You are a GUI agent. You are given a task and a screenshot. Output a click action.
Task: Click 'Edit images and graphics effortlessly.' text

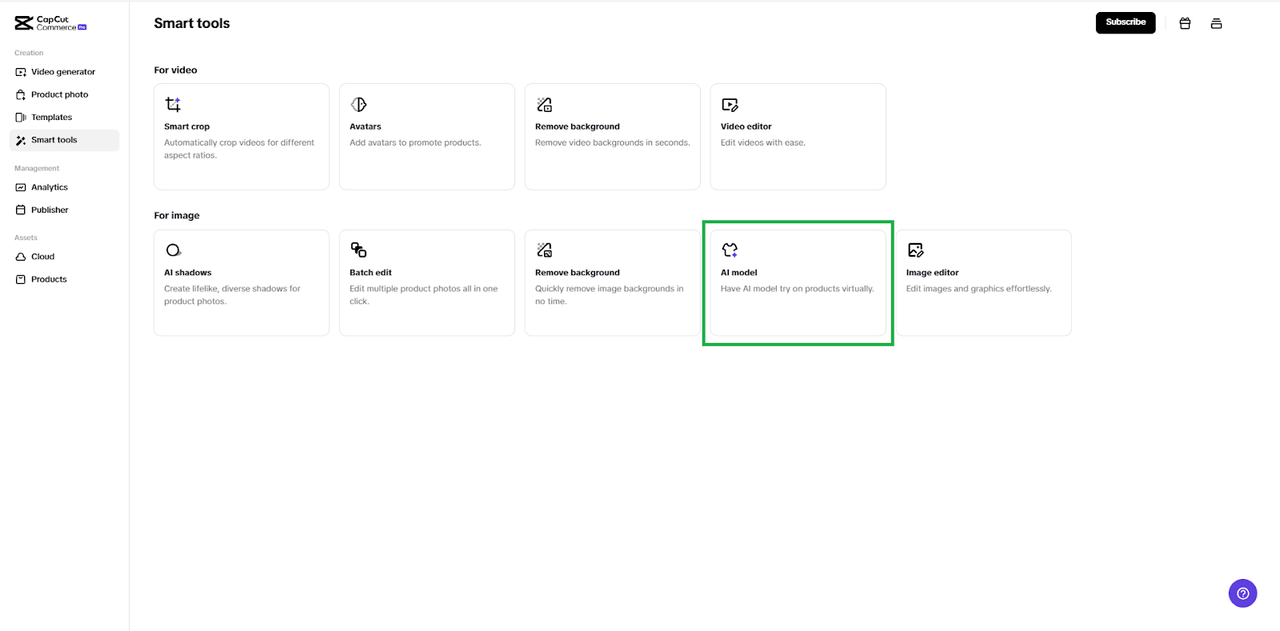979,289
